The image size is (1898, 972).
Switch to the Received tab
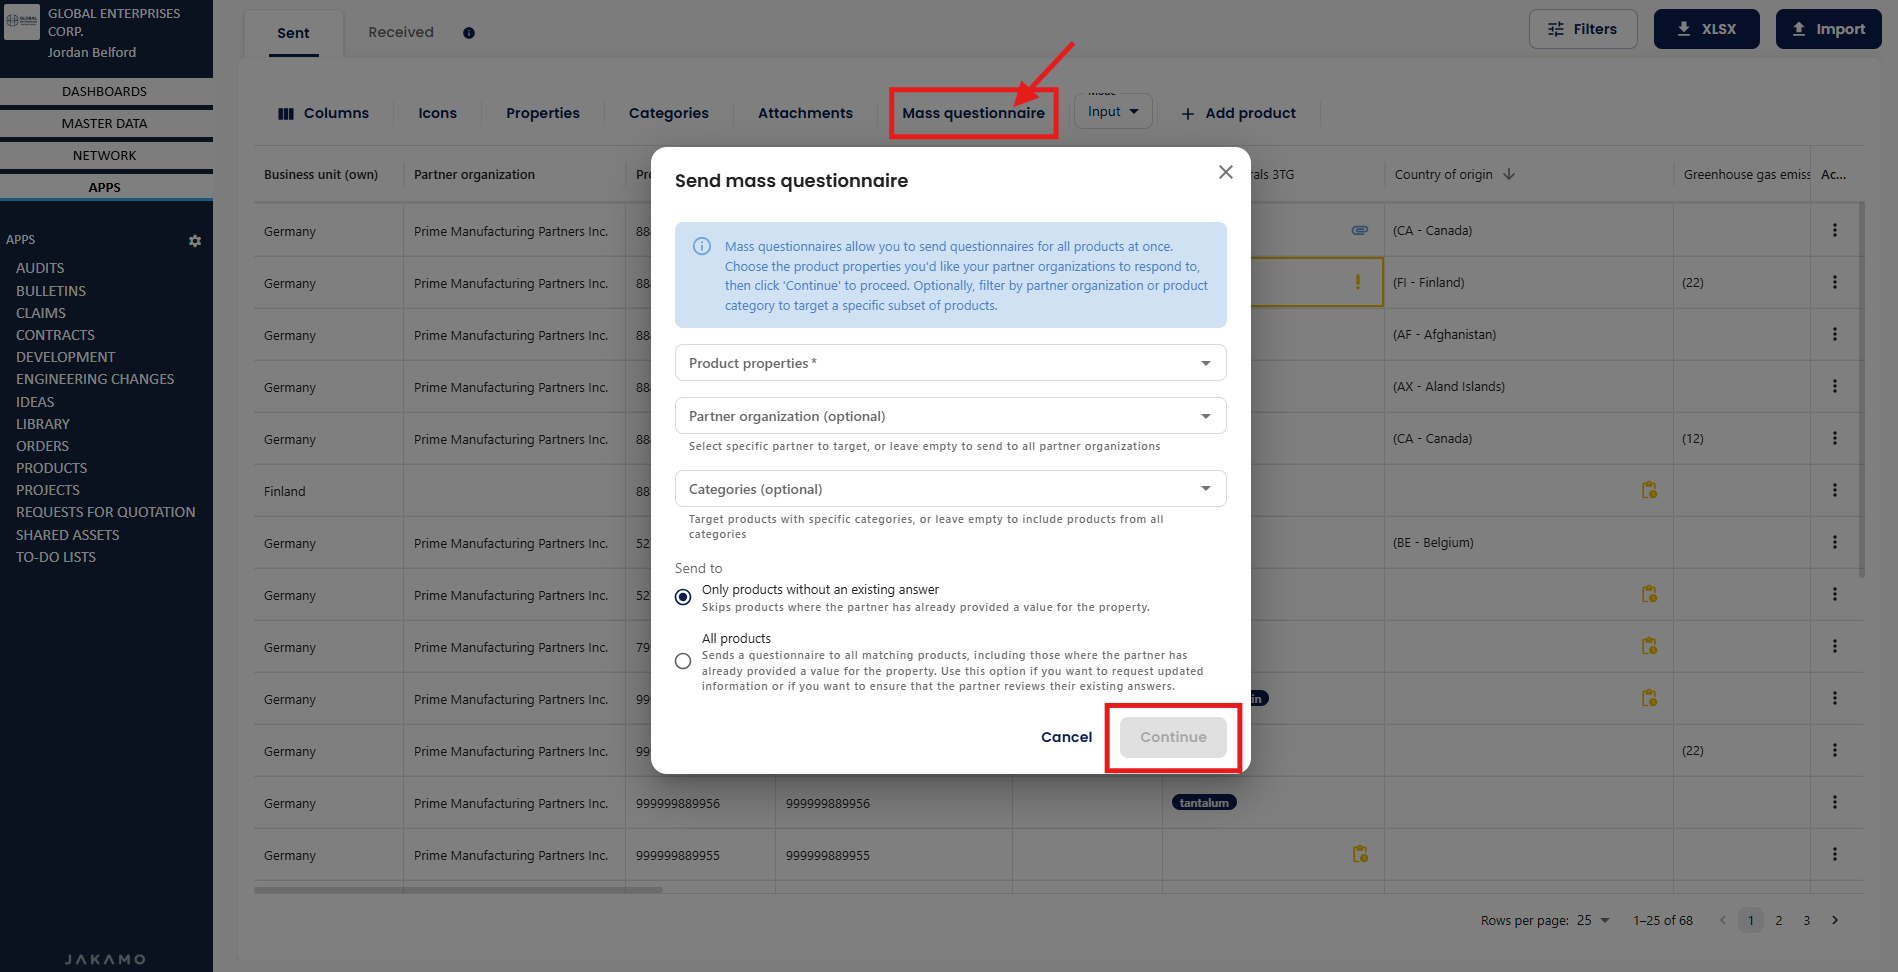401,32
